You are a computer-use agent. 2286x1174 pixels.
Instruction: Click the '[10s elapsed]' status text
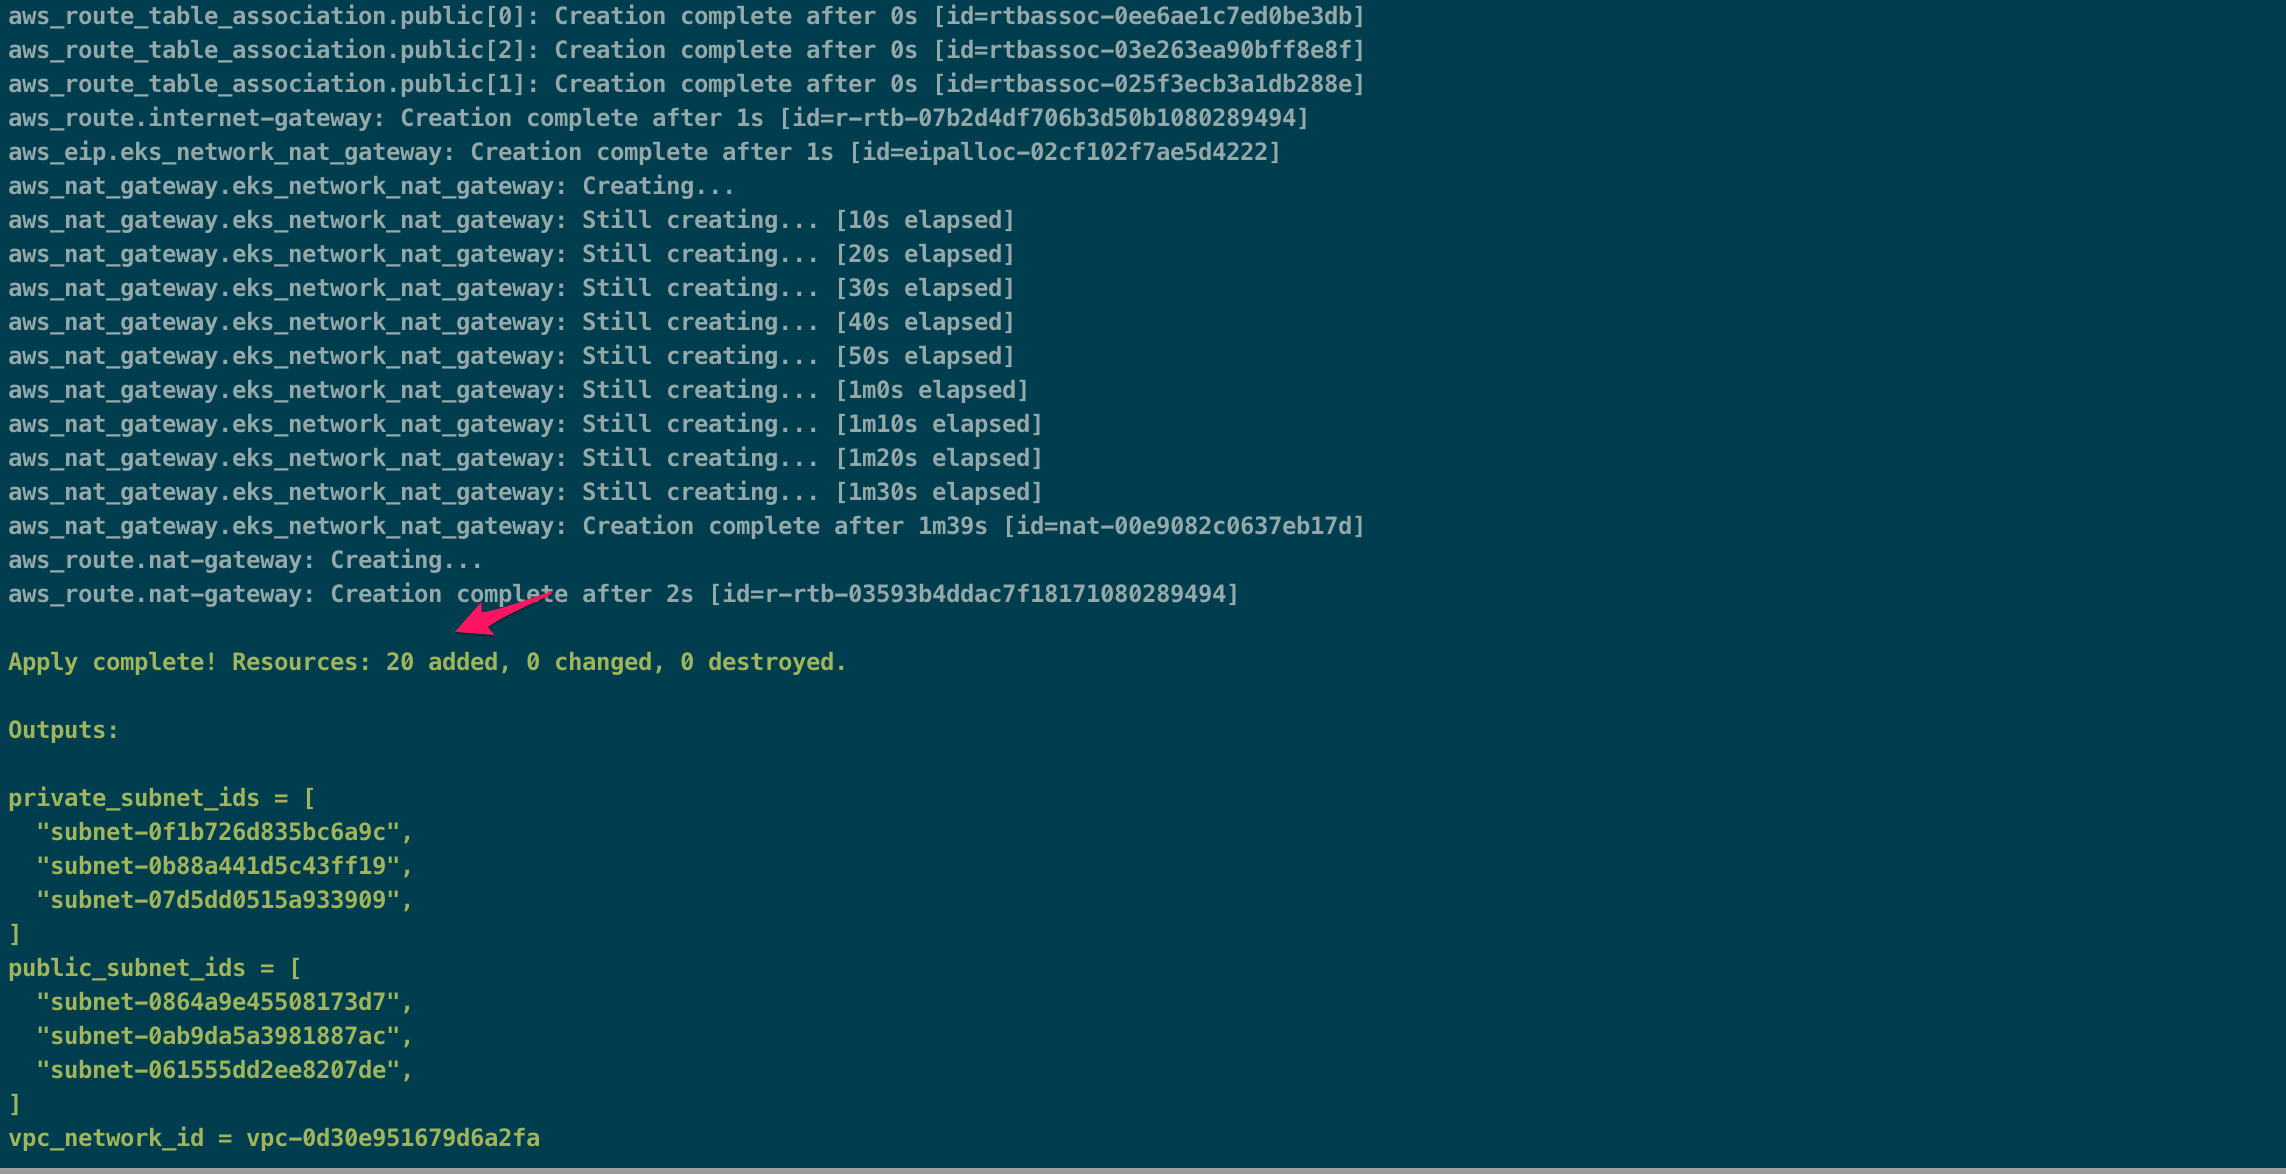point(925,220)
